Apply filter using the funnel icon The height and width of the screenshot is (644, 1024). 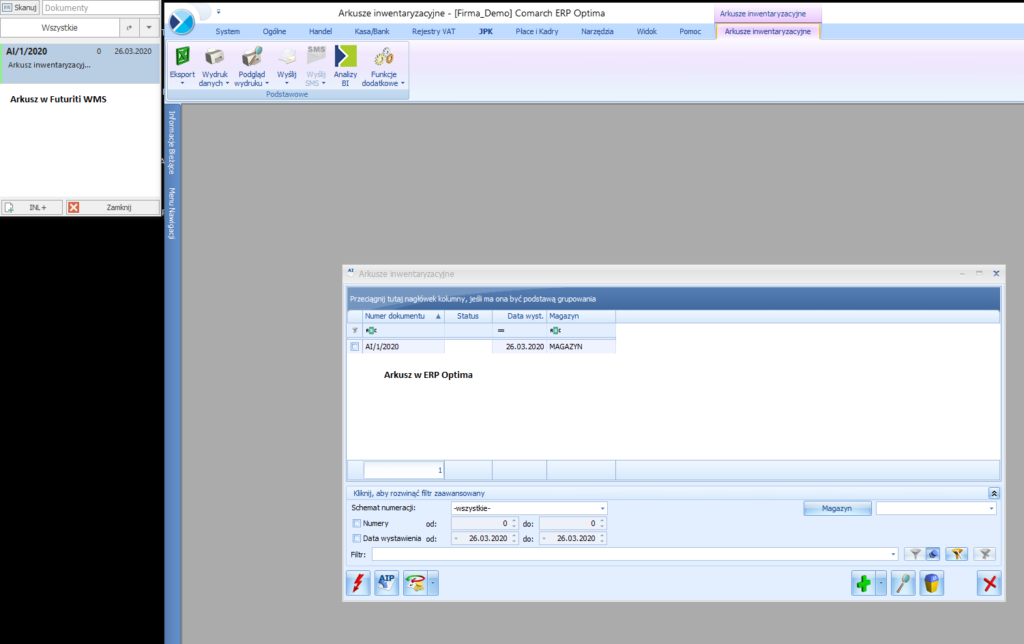click(915, 555)
